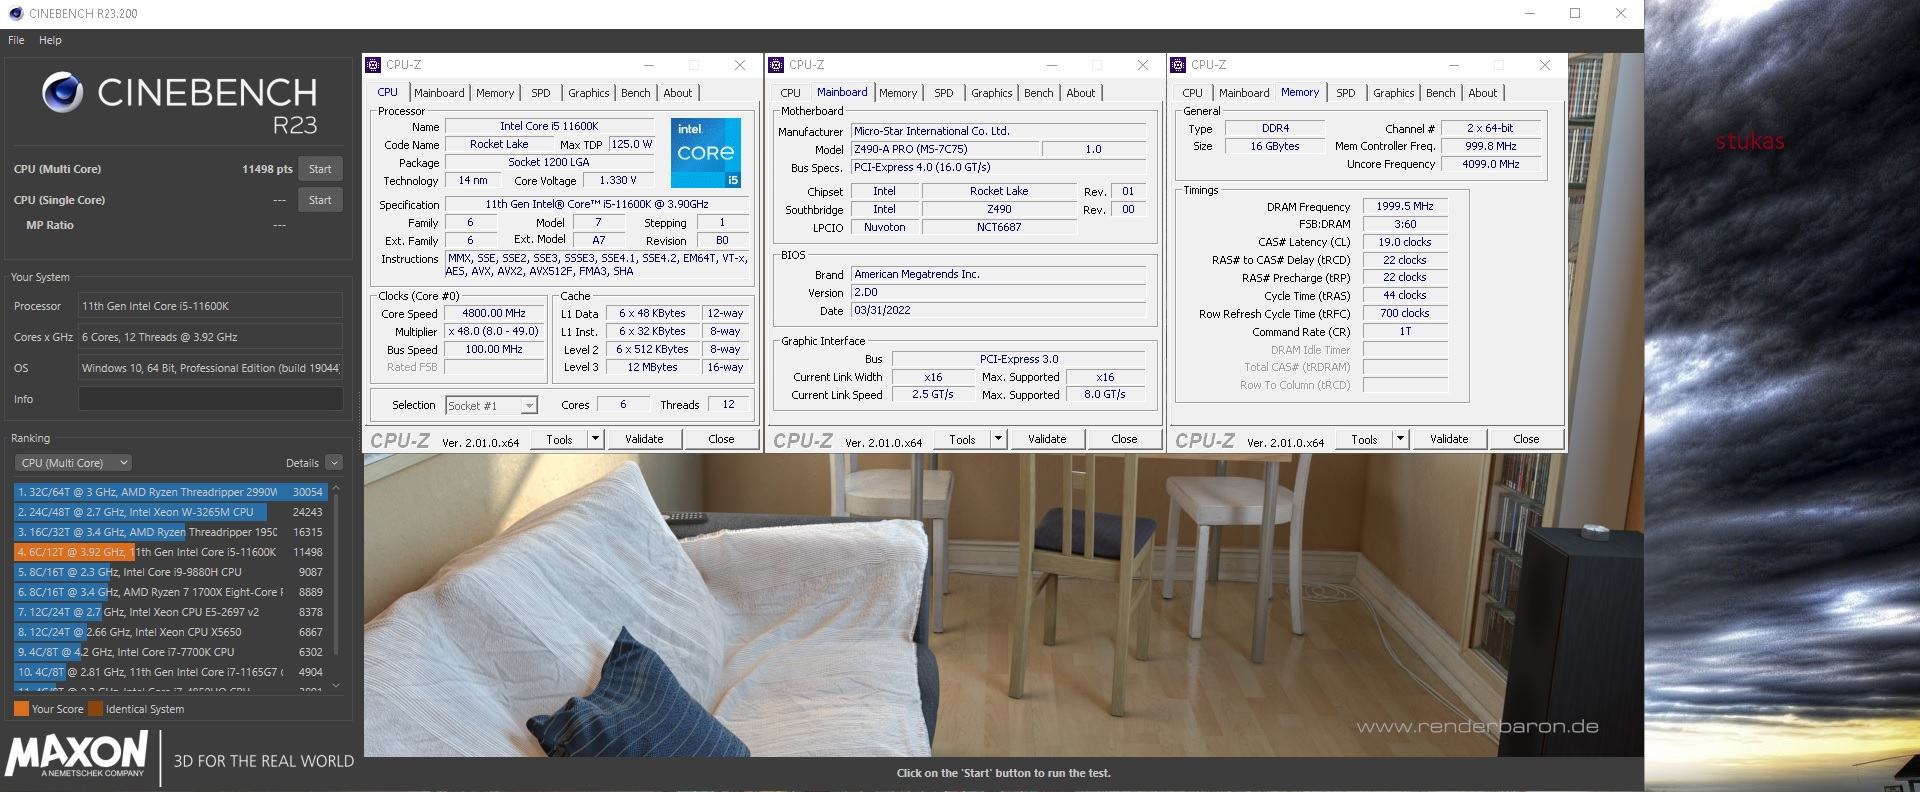Select ranking row Xeon CPU E5-2697 v2
Image resolution: width=1920 pixels, height=792 pixels.
click(170, 612)
